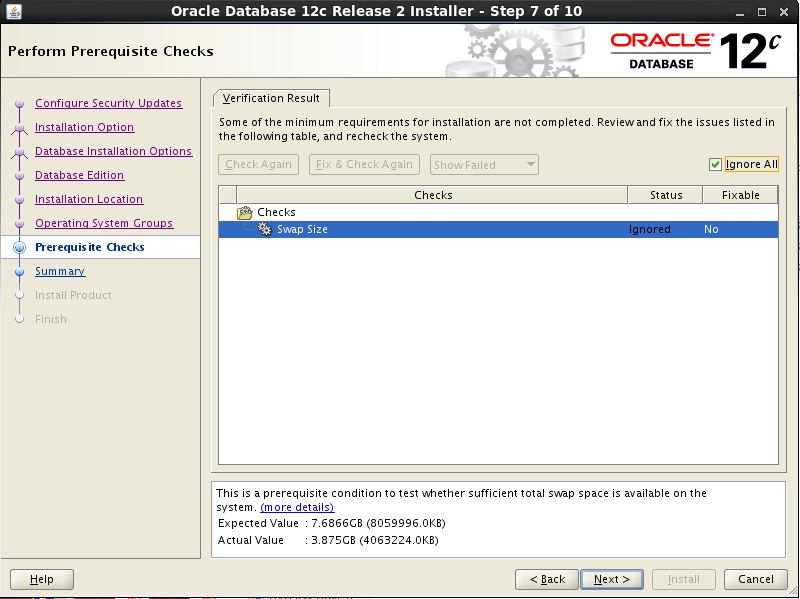Open the Database Installation Options step
The width and height of the screenshot is (800, 599).
(113, 151)
